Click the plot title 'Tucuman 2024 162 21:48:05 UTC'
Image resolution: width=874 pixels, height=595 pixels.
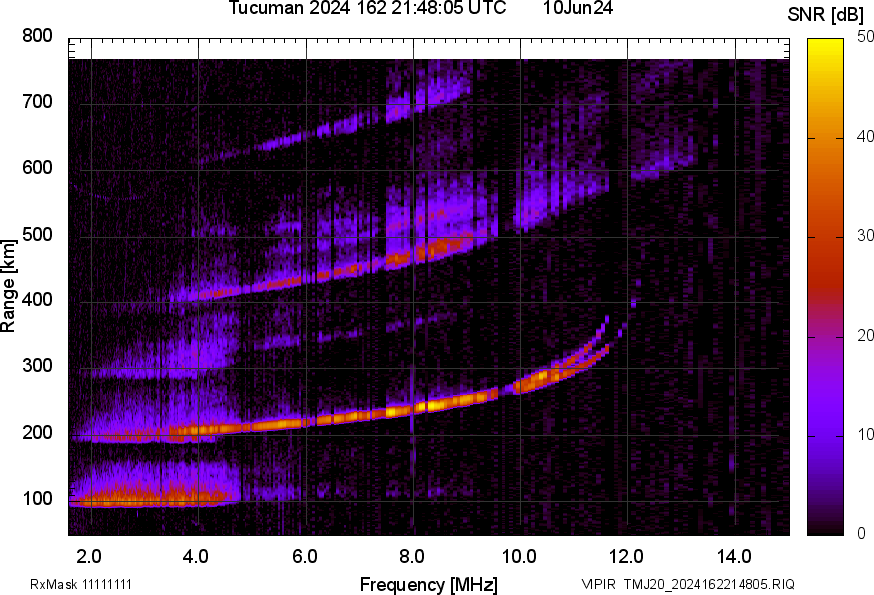367,8
